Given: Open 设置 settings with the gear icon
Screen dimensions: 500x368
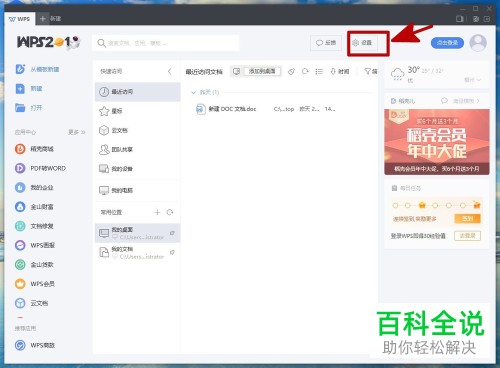Looking at the screenshot, I should click(362, 43).
